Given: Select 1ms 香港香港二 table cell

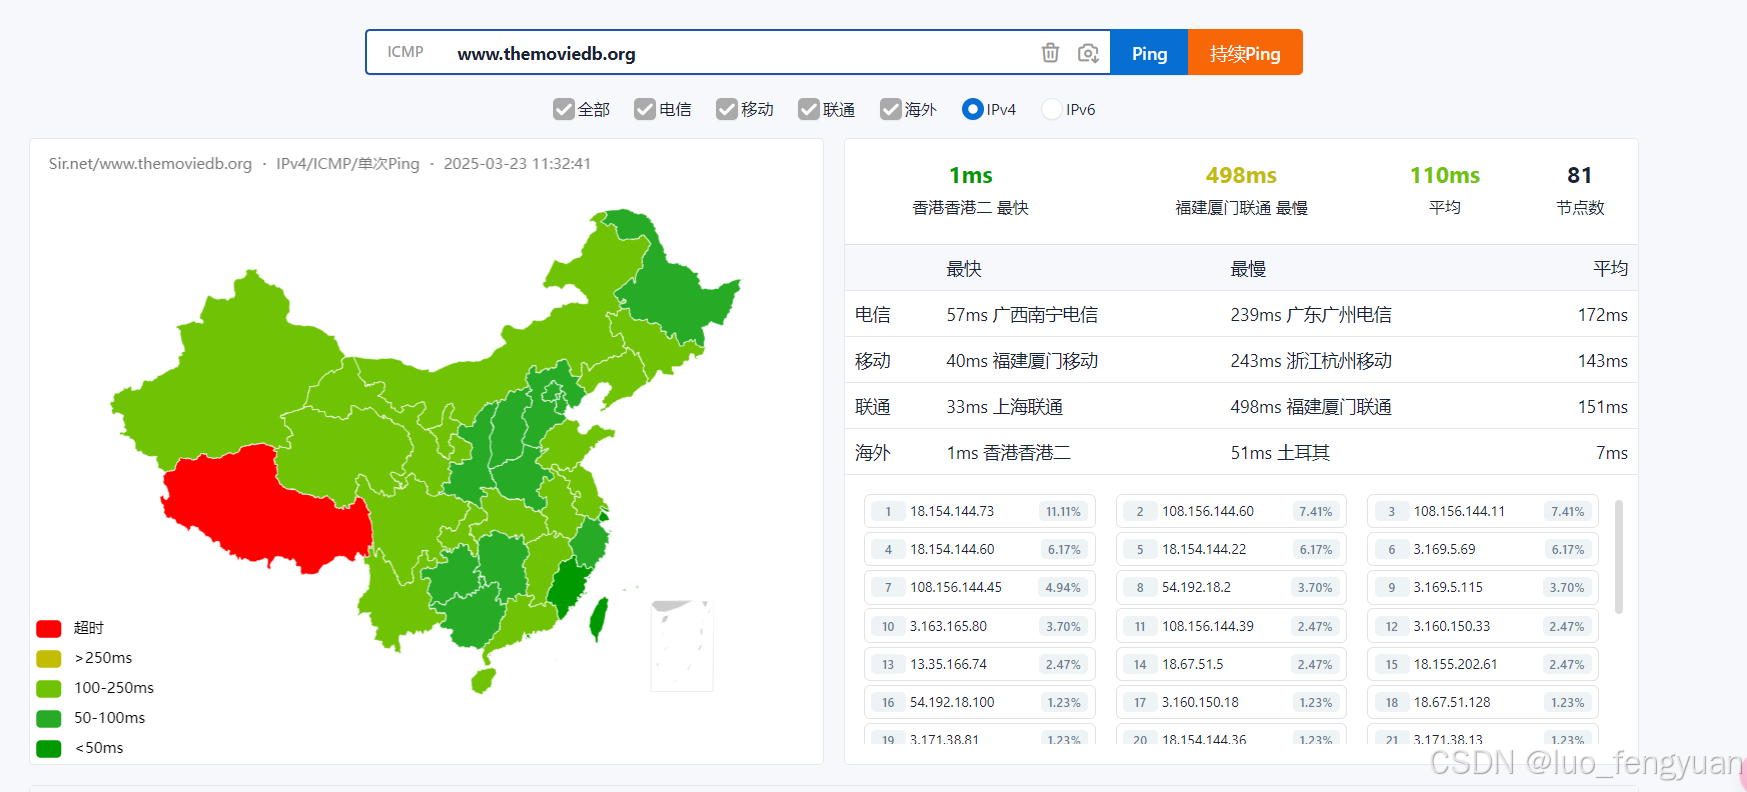Looking at the screenshot, I should (x=1008, y=453).
